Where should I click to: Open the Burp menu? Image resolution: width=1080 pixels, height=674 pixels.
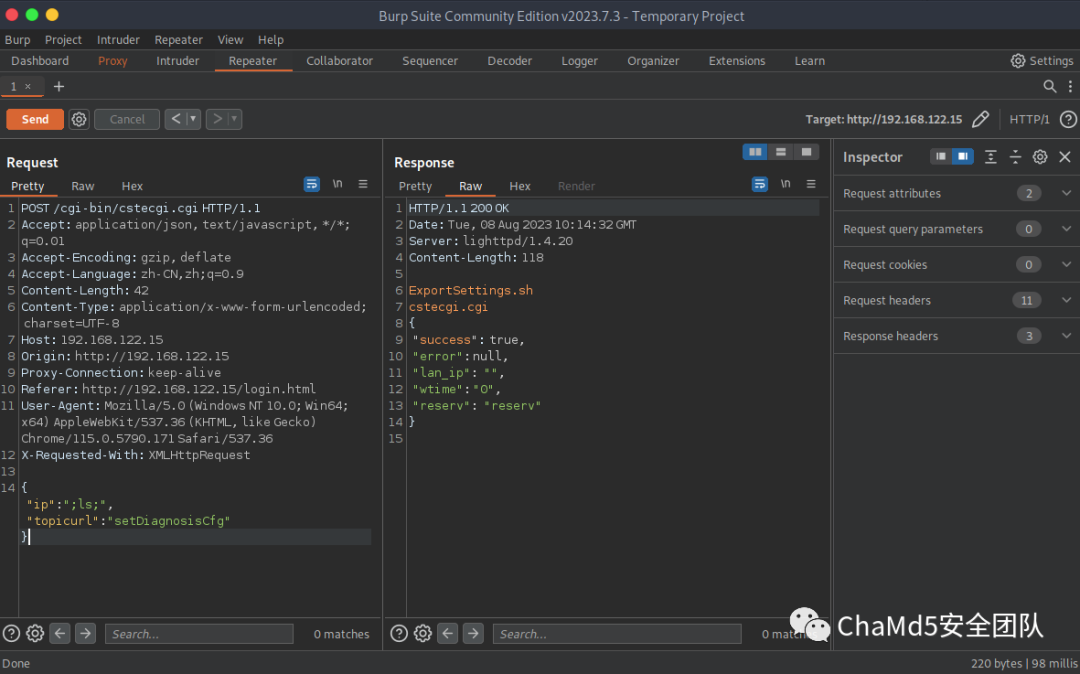click(x=17, y=40)
